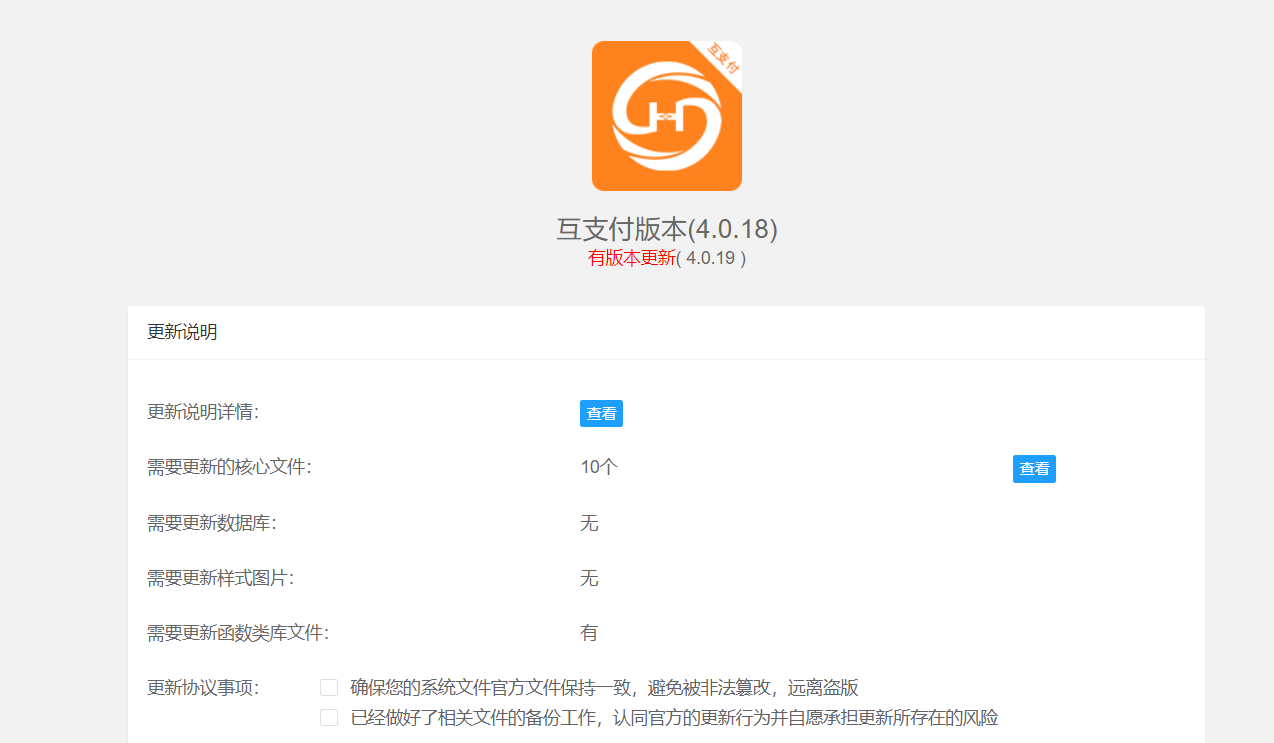The image size is (1274, 743).
Task: Click 查看 button for 需要更新的核心文件
Action: coord(1034,469)
